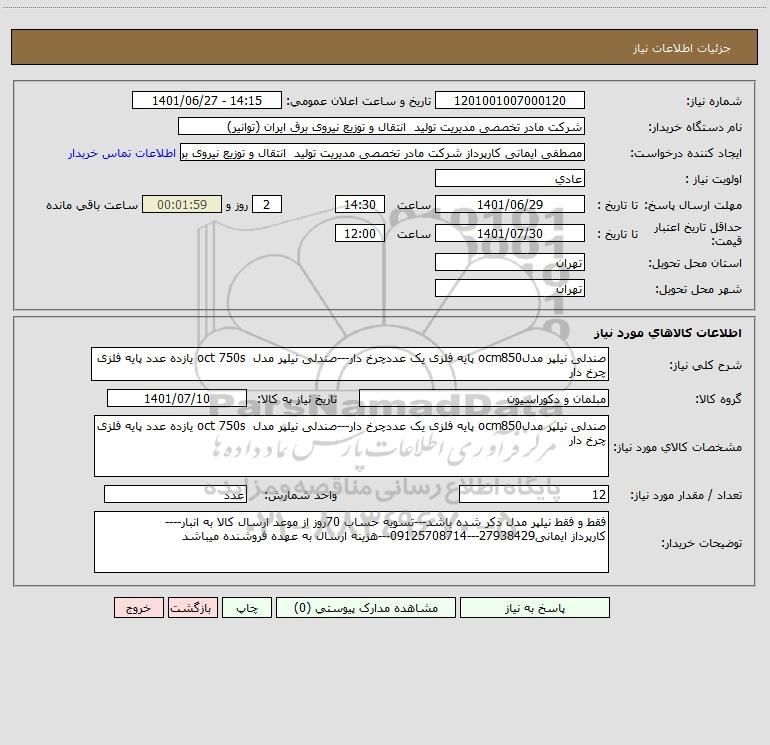The image size is (770, 745).
Task: Click the حداقل تاریخ اعتبار قیمت label
Action: coord(698,234)
